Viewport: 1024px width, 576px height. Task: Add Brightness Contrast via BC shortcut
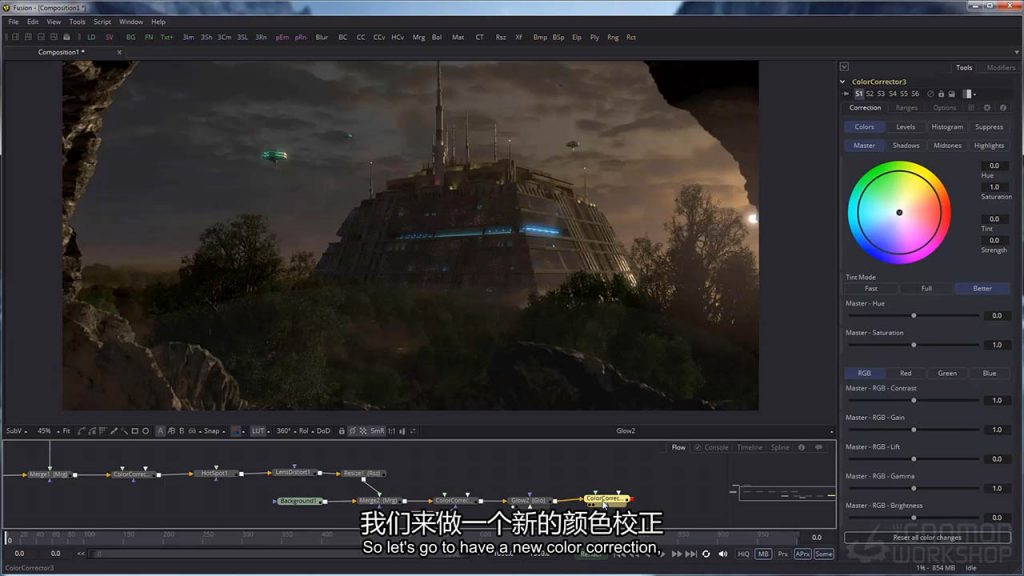[x=343, y=37]
